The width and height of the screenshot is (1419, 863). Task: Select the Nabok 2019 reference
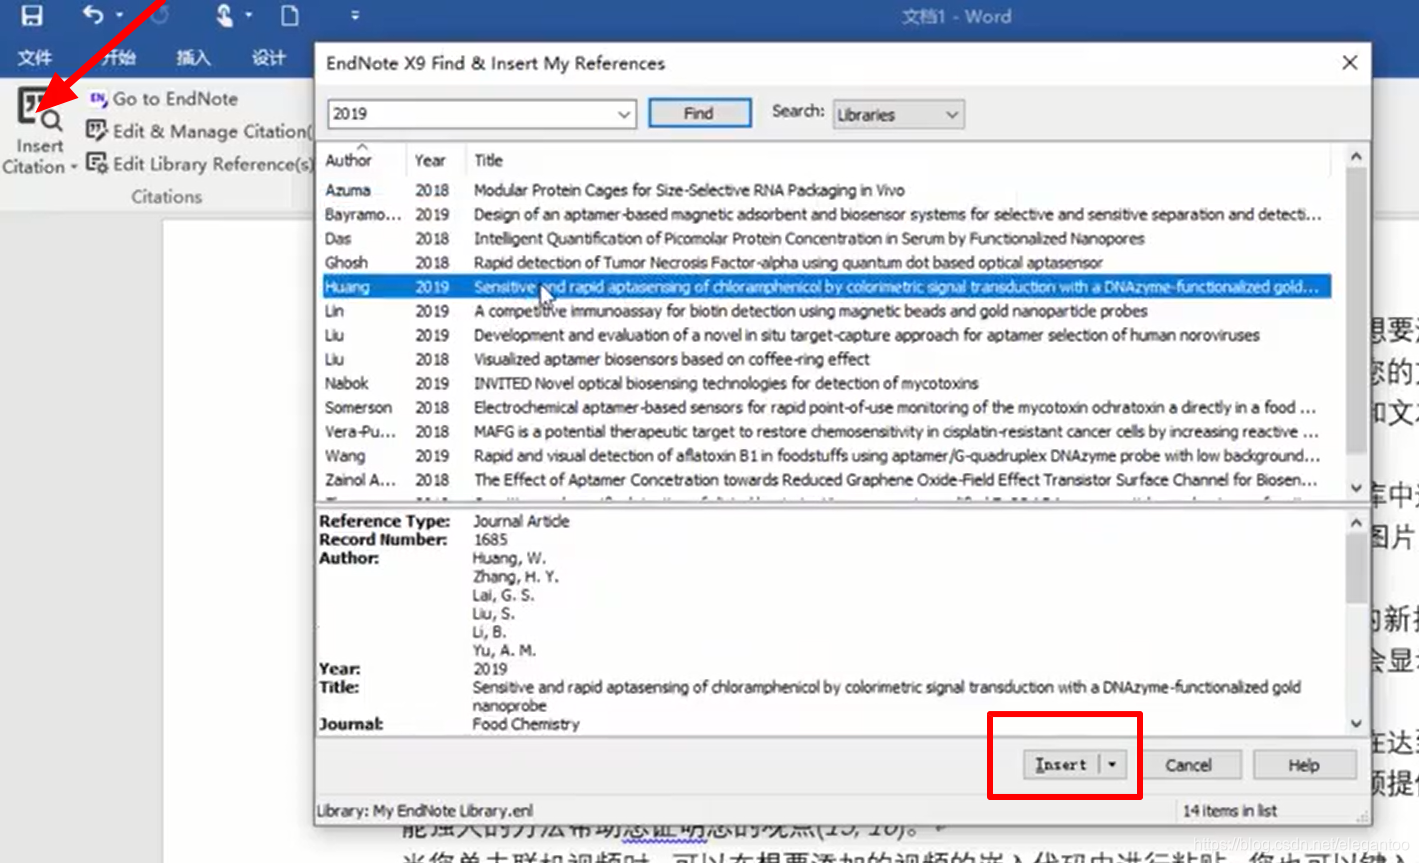click(826, 383)
